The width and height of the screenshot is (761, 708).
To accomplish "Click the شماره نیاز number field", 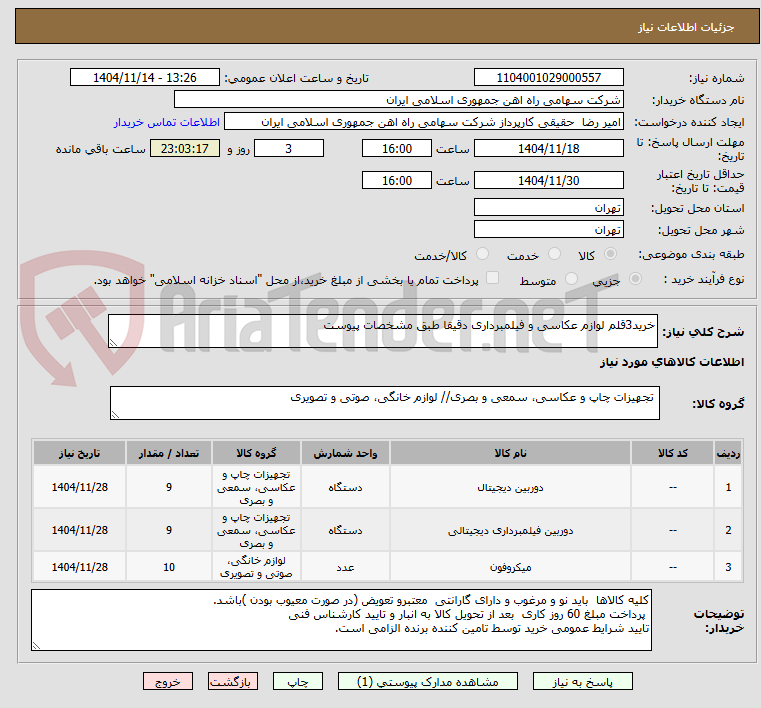I will [x=548, y=78].
